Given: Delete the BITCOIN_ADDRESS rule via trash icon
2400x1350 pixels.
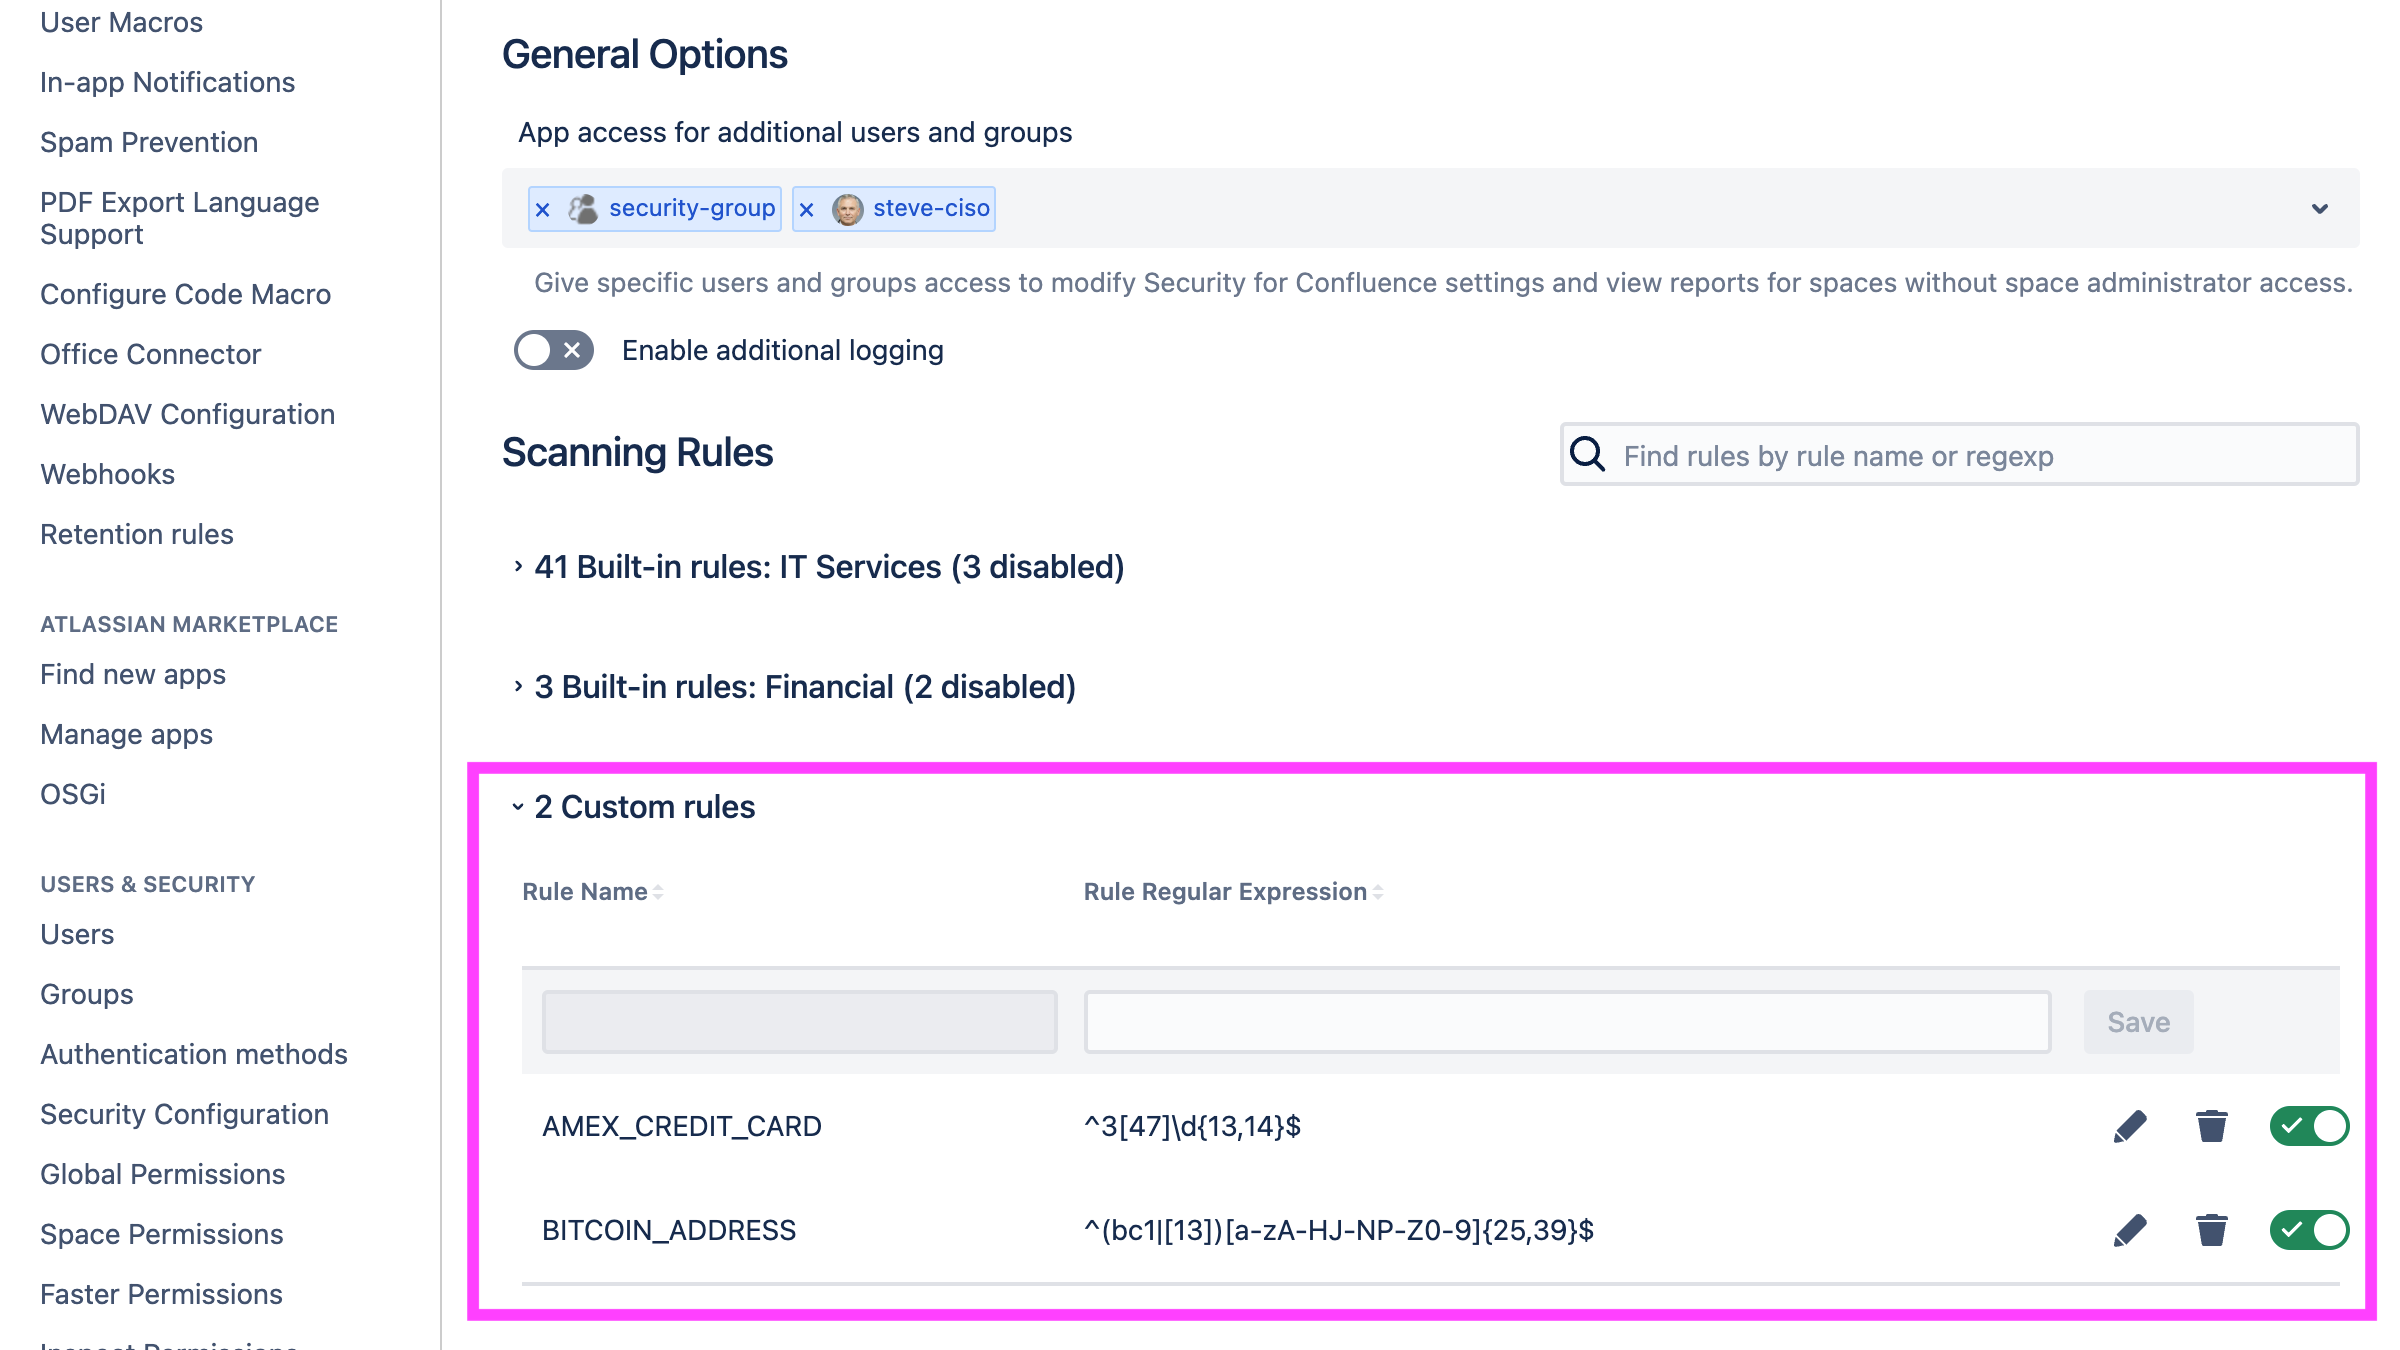Looking at the screenshot, I should (x=2210, y=1231).
